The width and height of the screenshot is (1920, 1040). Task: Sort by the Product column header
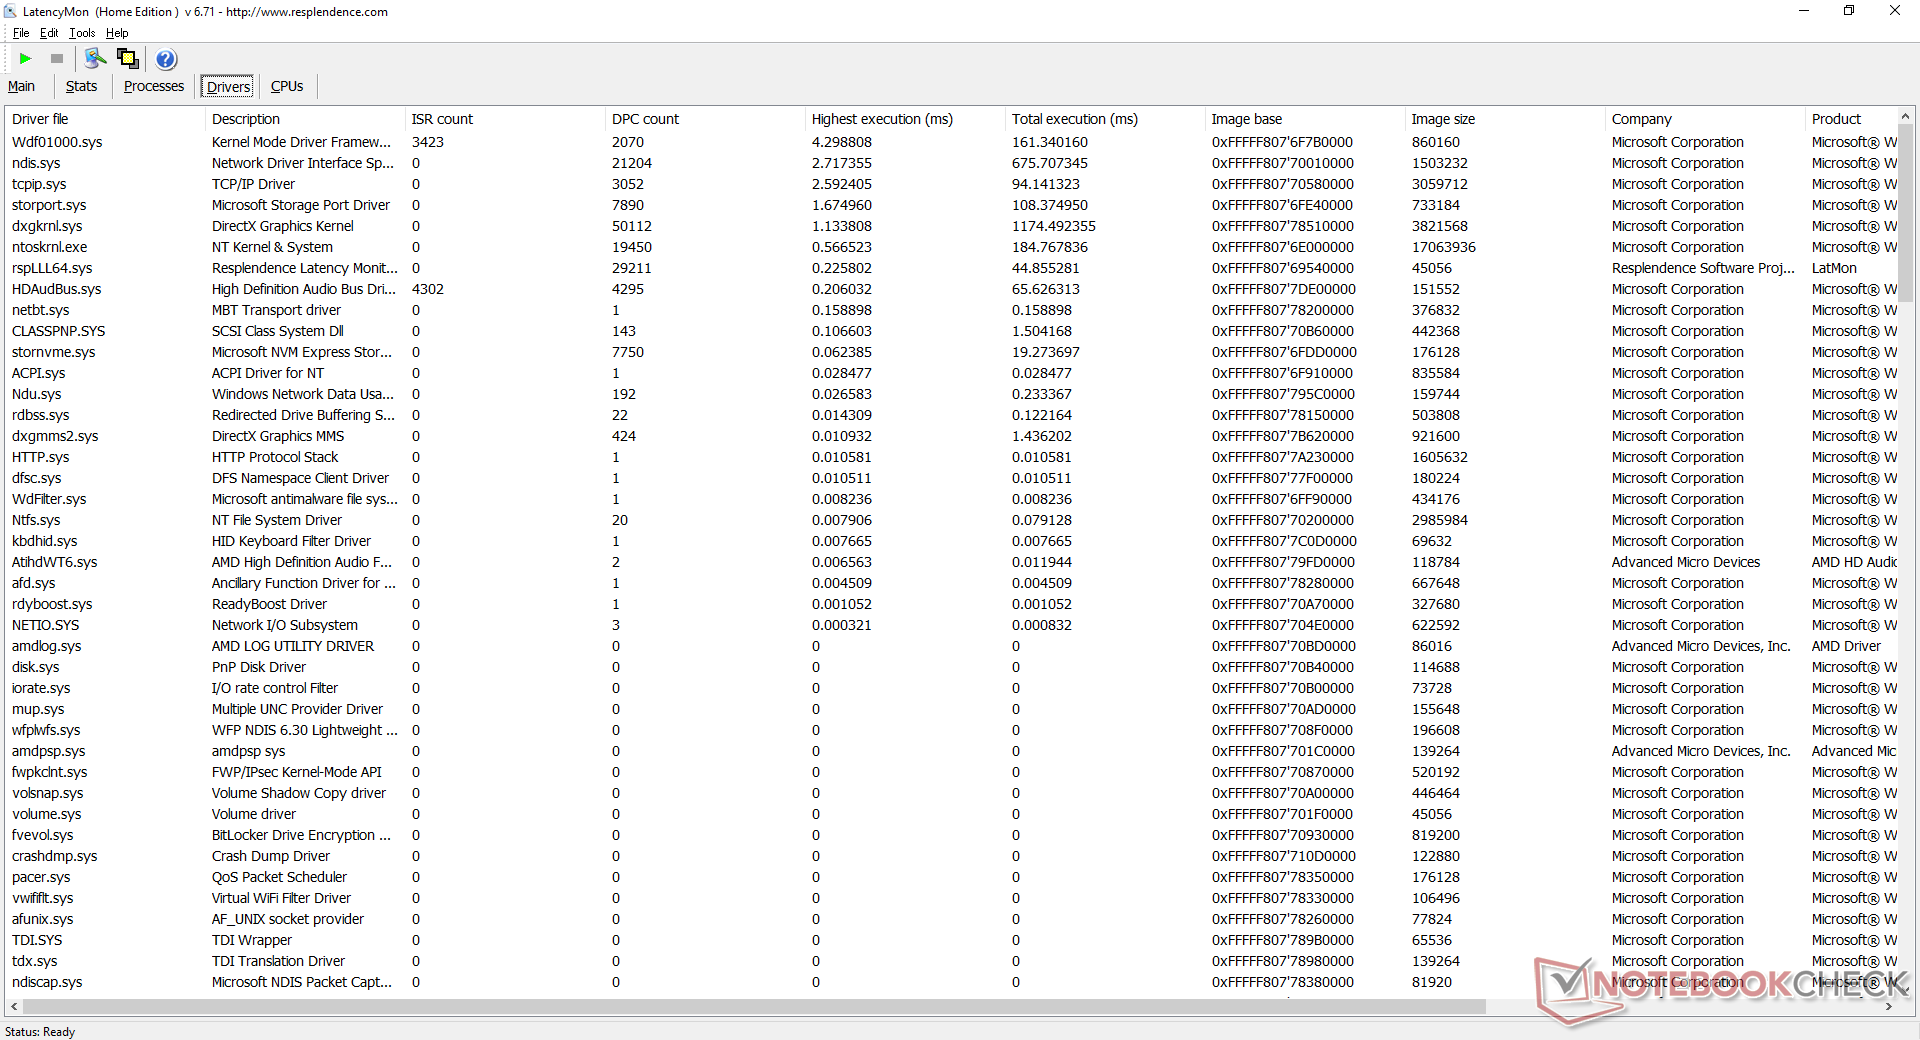pos(1851,119)
